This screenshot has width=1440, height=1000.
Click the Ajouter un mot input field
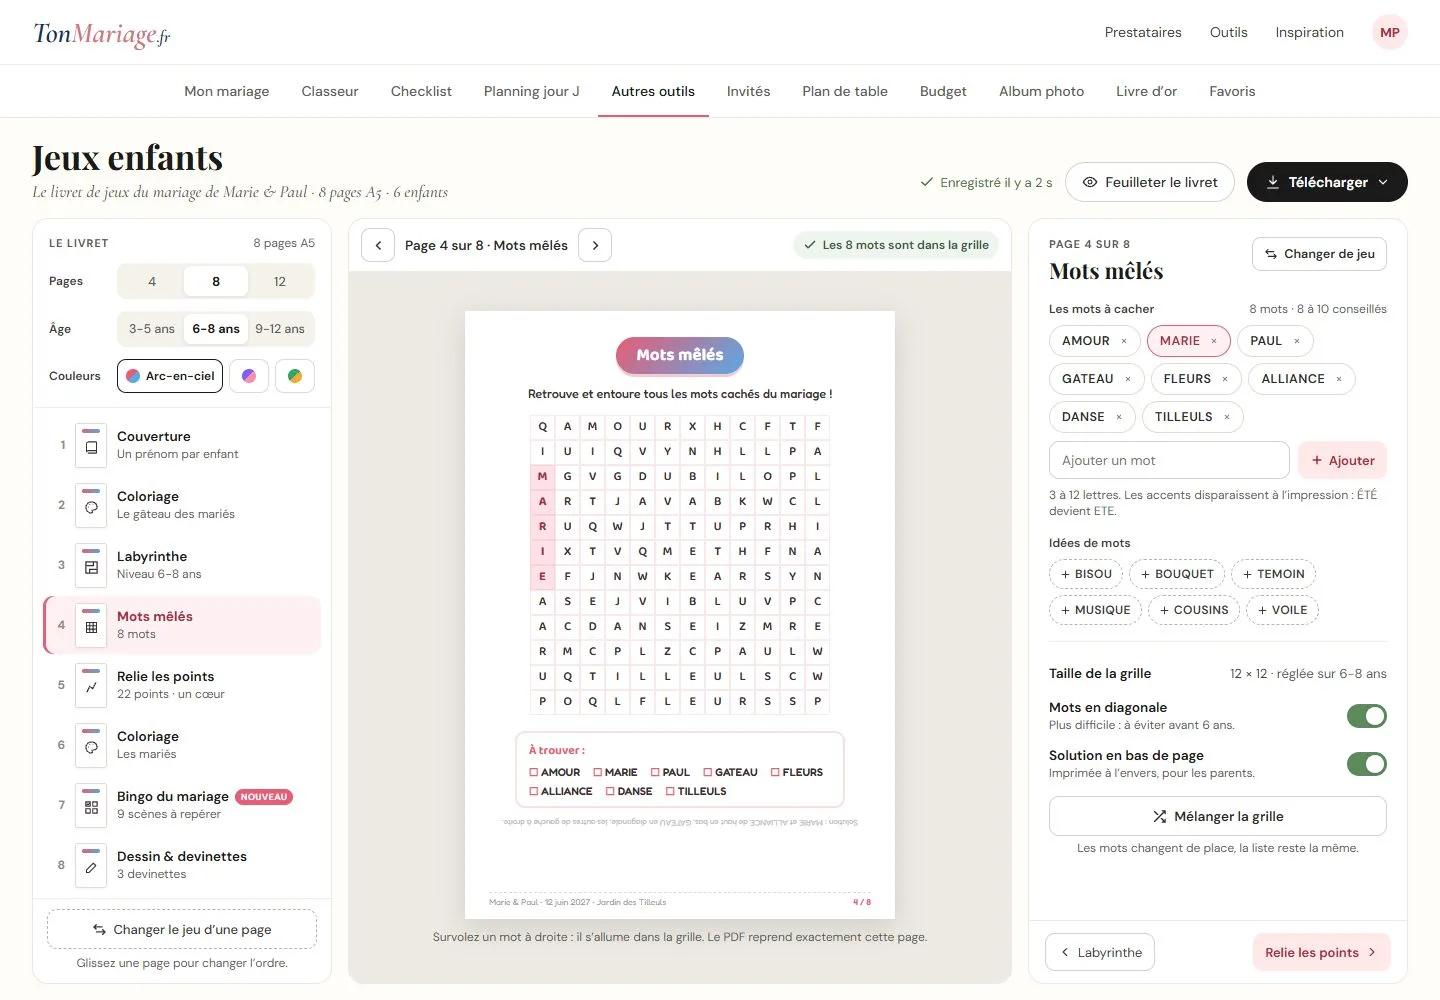coord(1169,460)
